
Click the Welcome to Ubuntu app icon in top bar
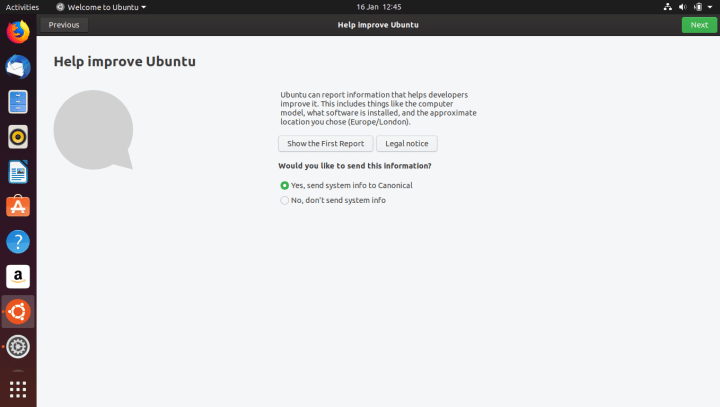pos(60,7)
